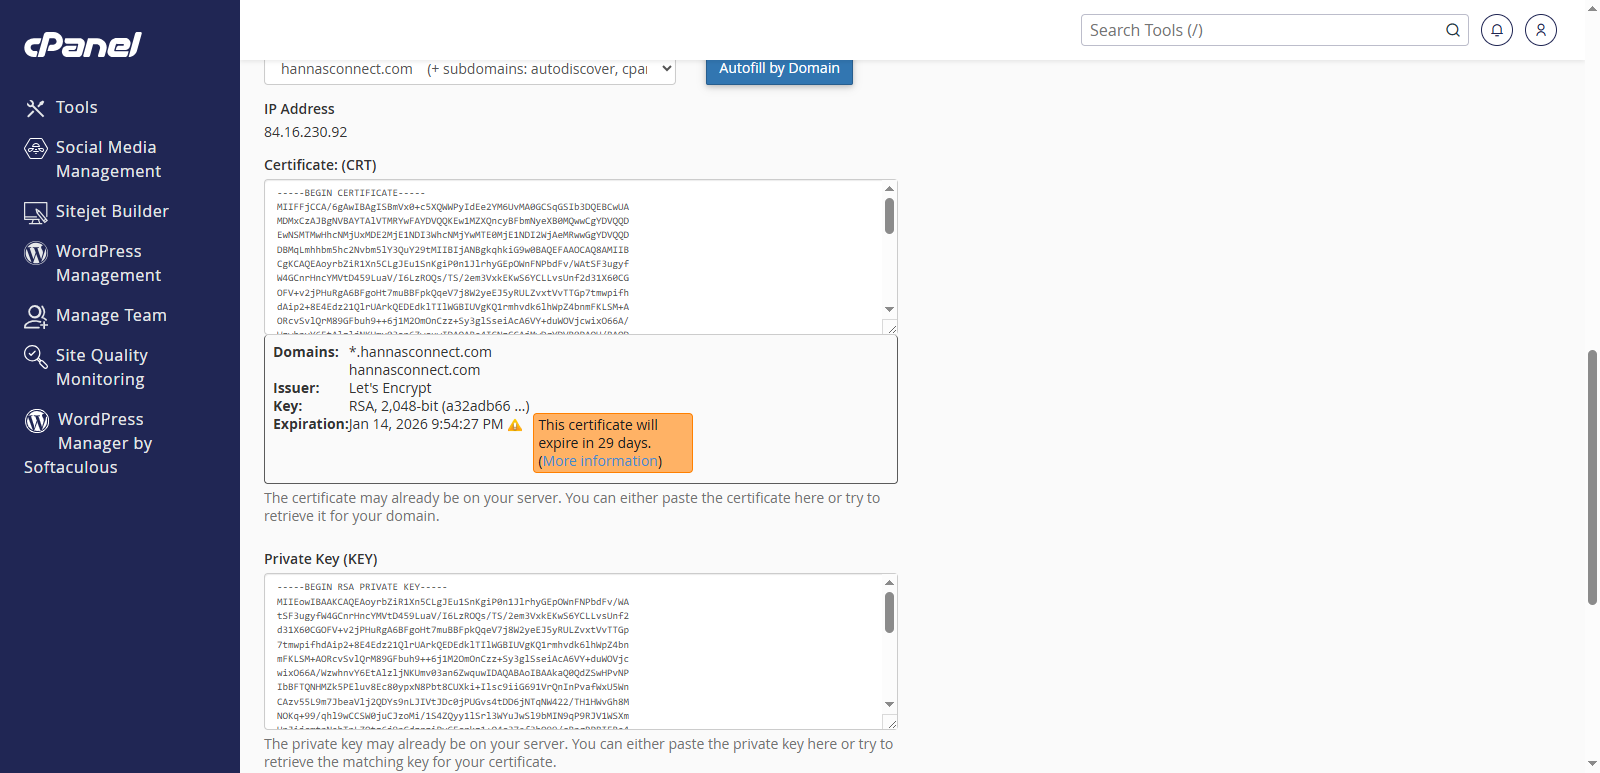Click the page vertical scrollbar thumb
Image resolution: width=1600 pixels, height=773 pixels.
point(1592,476)
